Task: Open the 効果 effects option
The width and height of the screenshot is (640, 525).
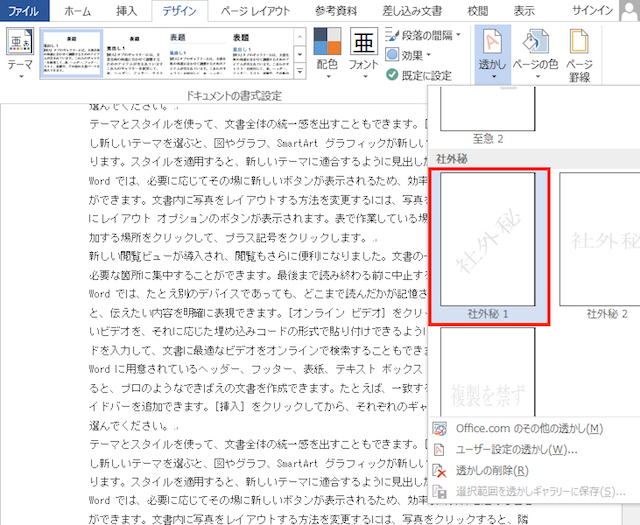Action: pyautogui.click(x=408, y=55)
